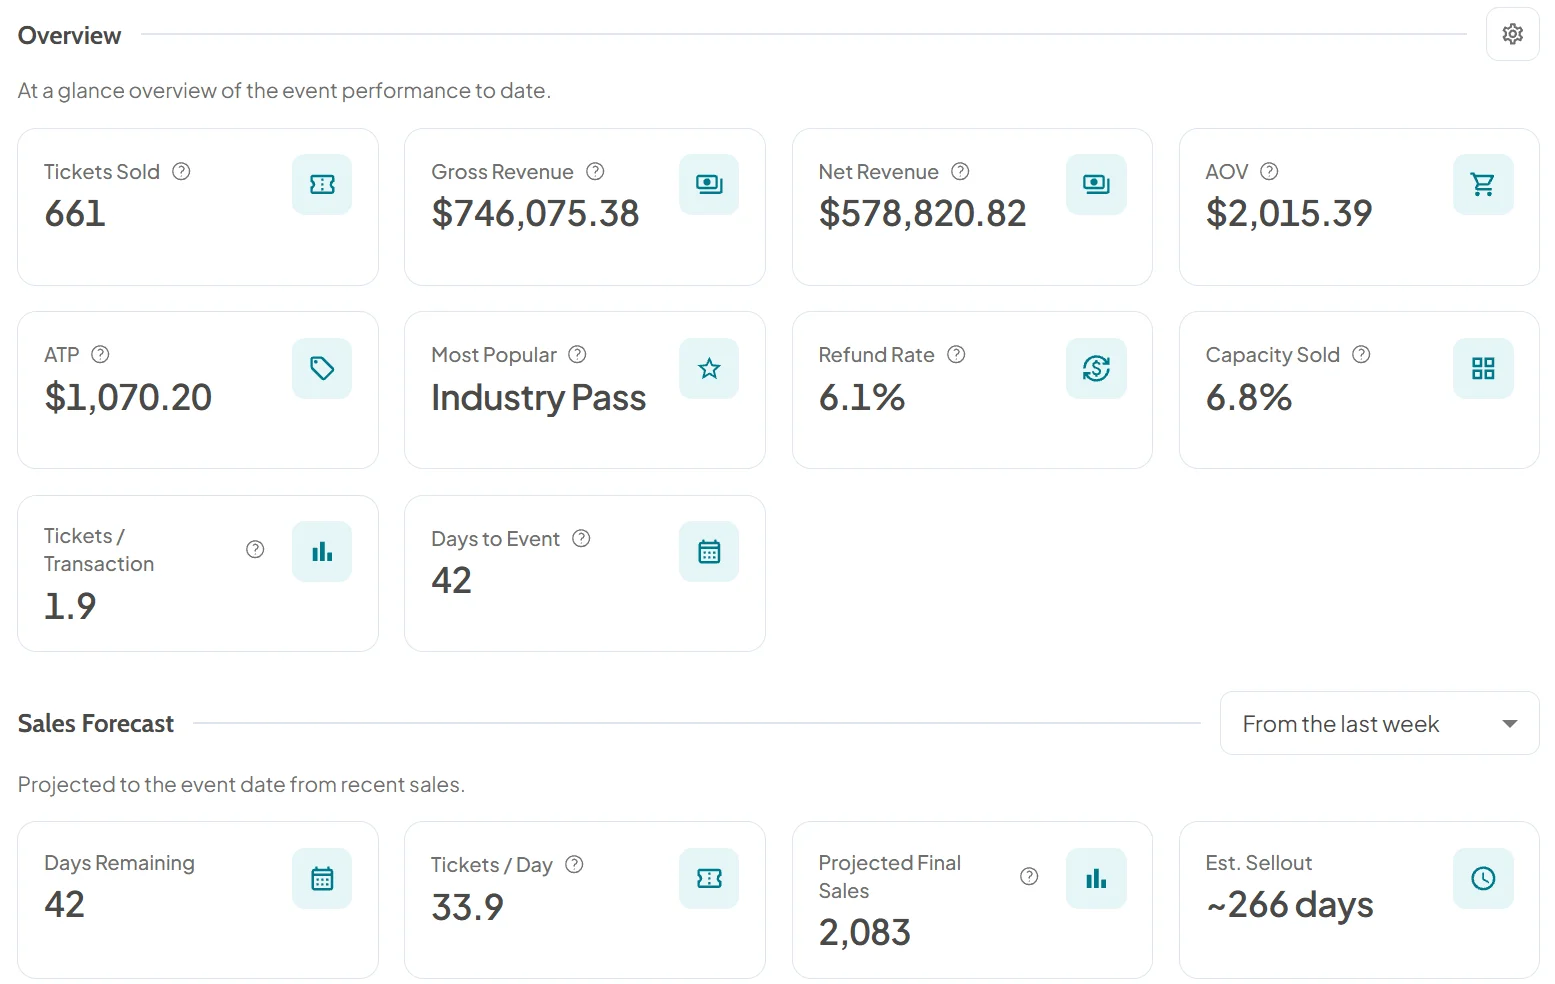This screenshot has width=1555, height=984.
Task: Click the Refund Rate refund icon
Action: pos(1096,368)
